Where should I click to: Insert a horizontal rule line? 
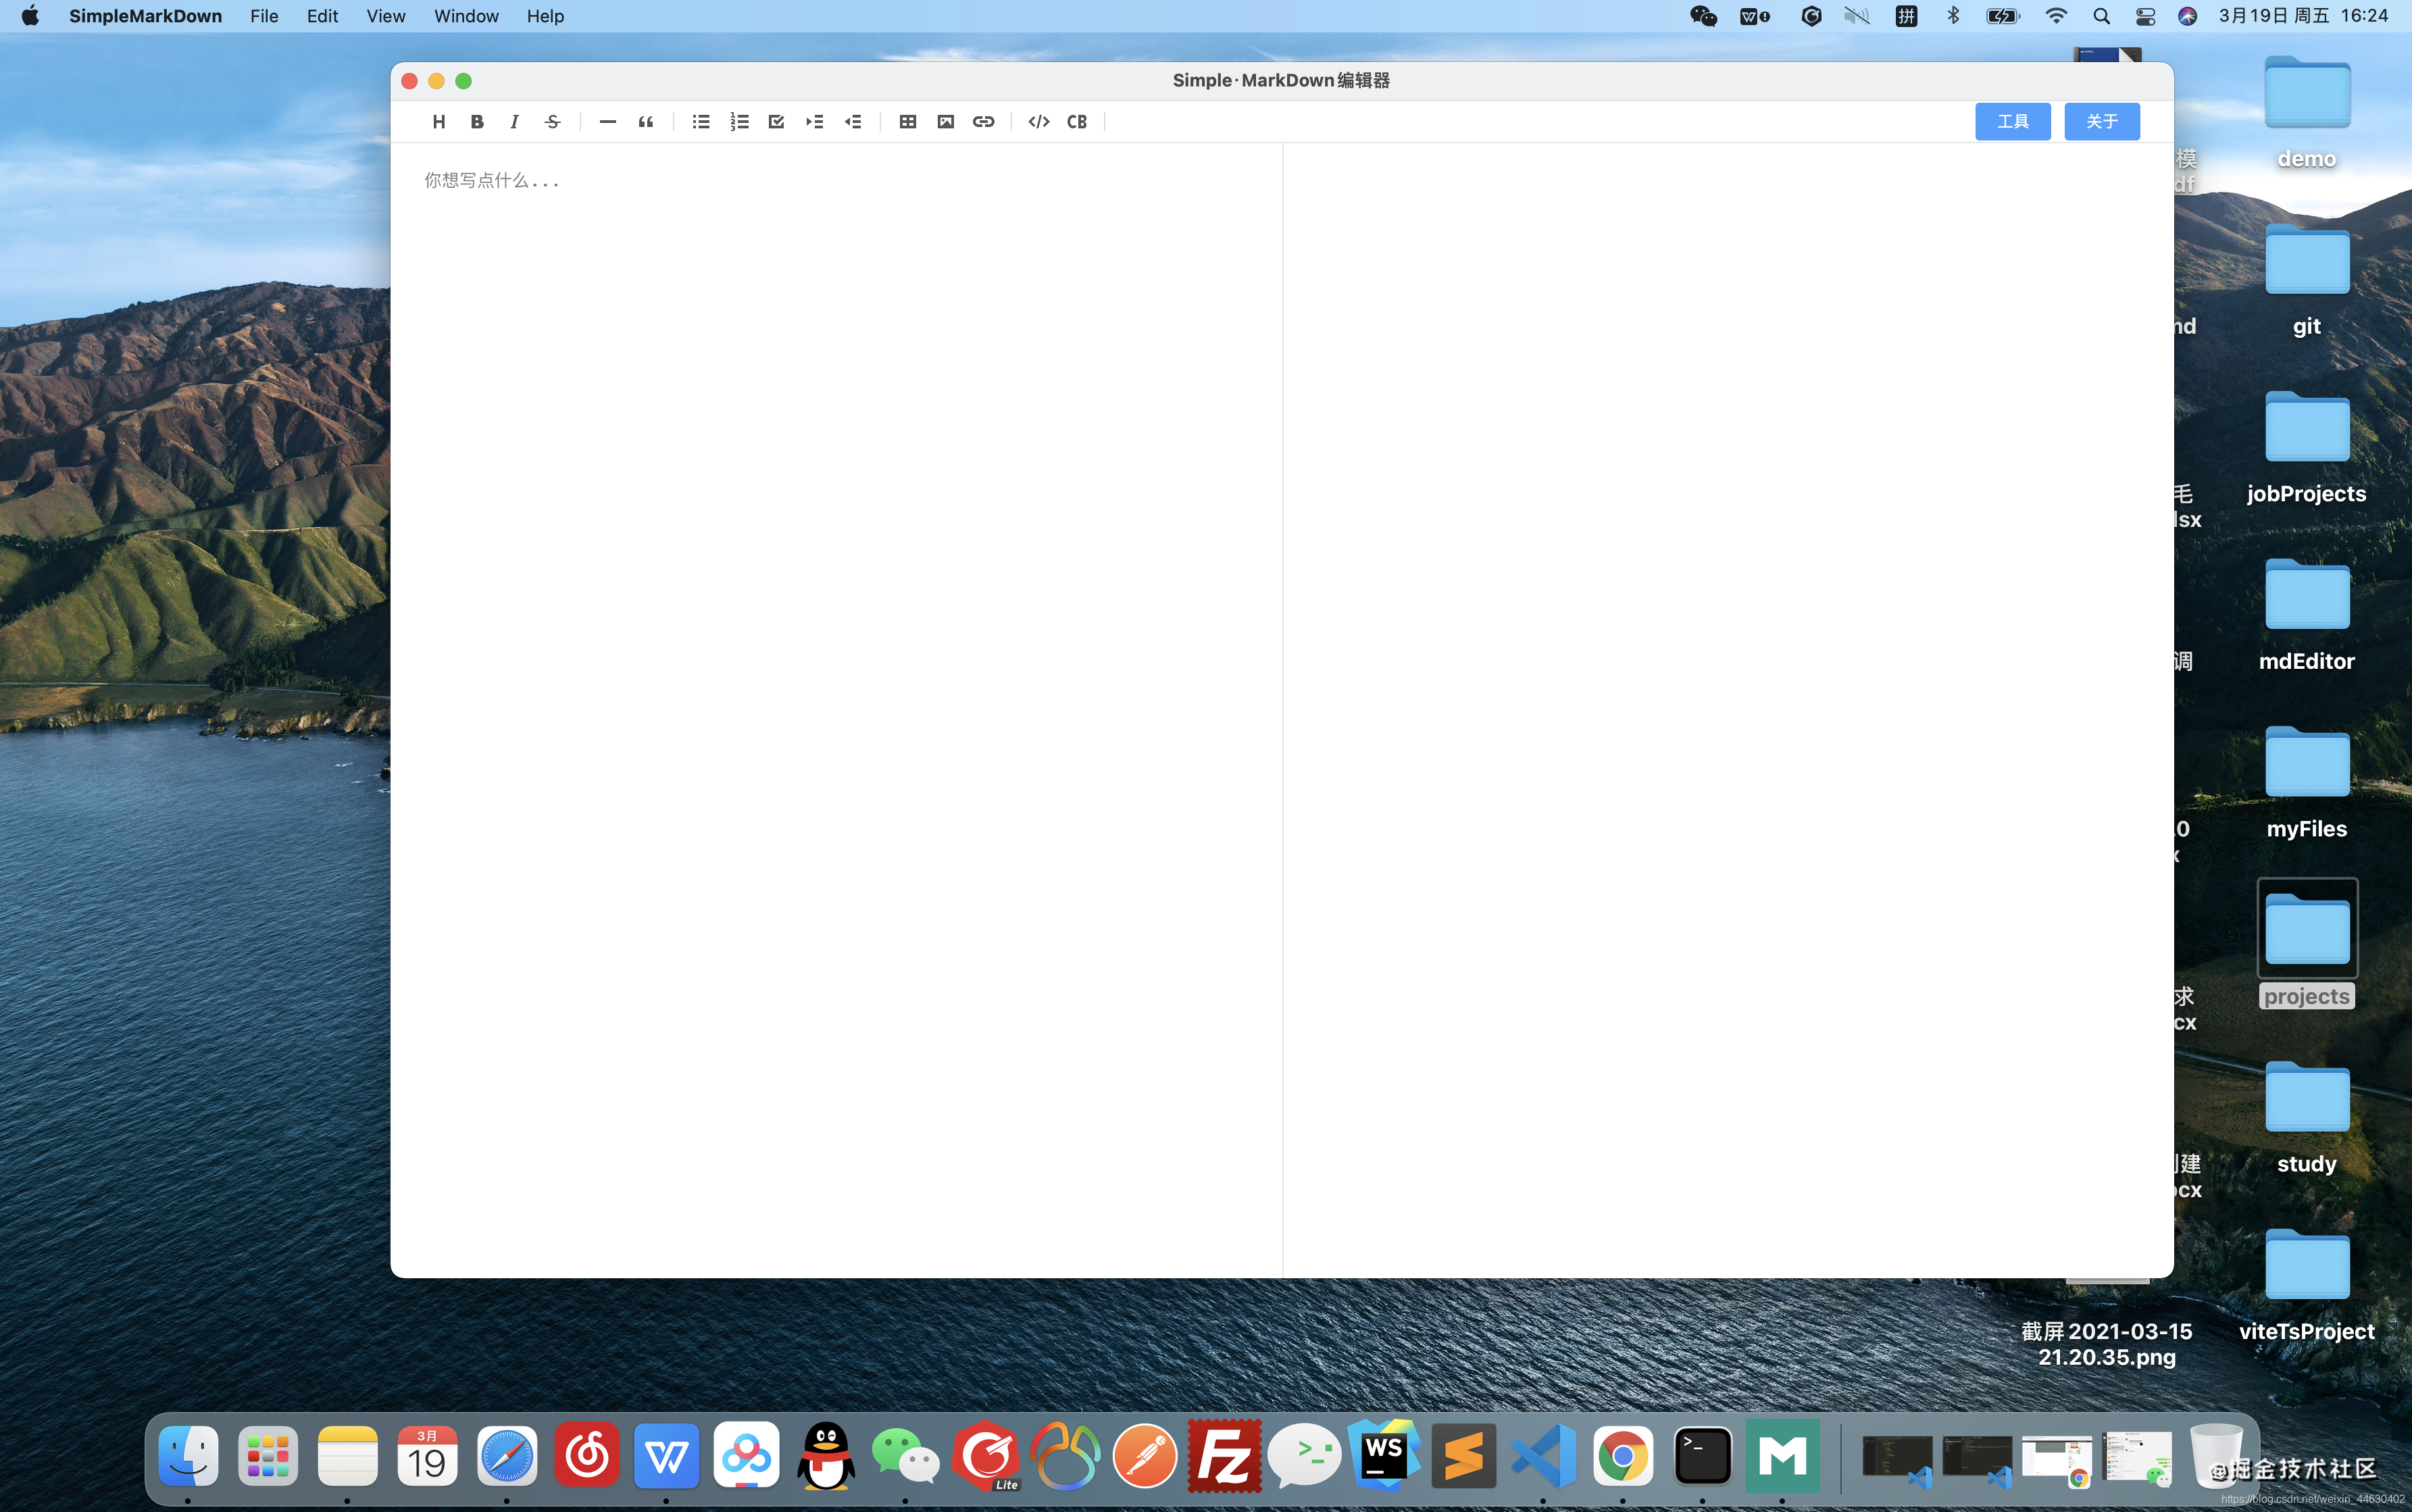(607, 122)
